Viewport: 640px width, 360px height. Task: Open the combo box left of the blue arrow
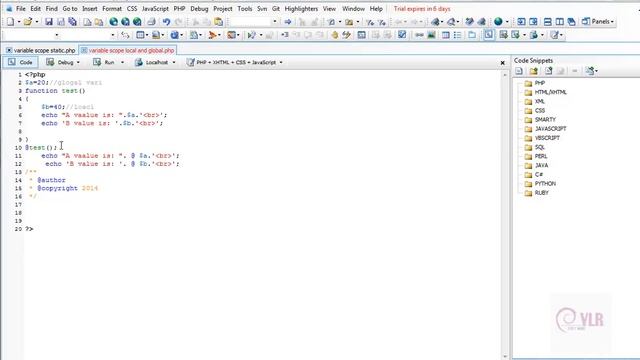click(253, 22)
